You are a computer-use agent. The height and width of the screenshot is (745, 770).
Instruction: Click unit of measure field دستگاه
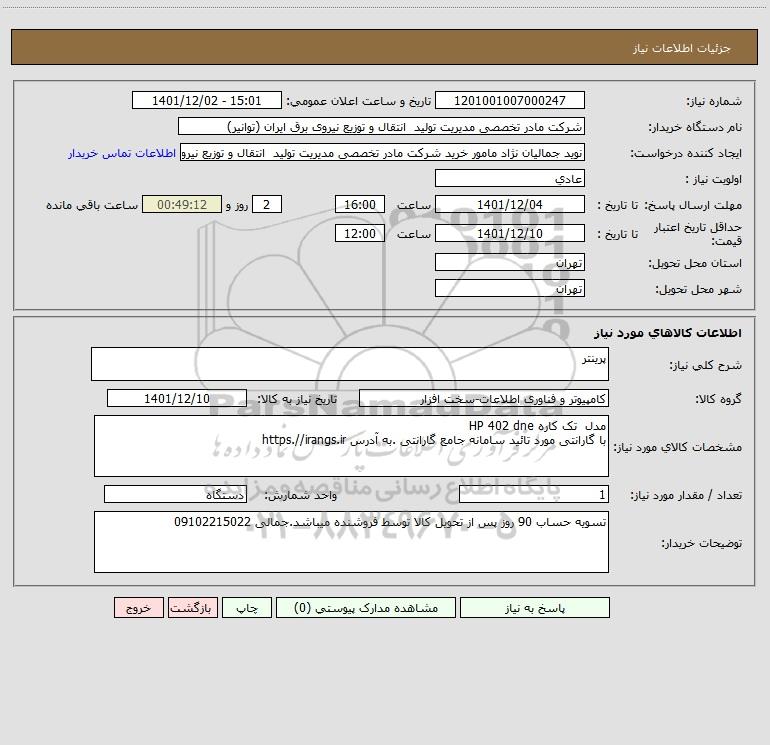pyautogui.click(x=175, y=494)
